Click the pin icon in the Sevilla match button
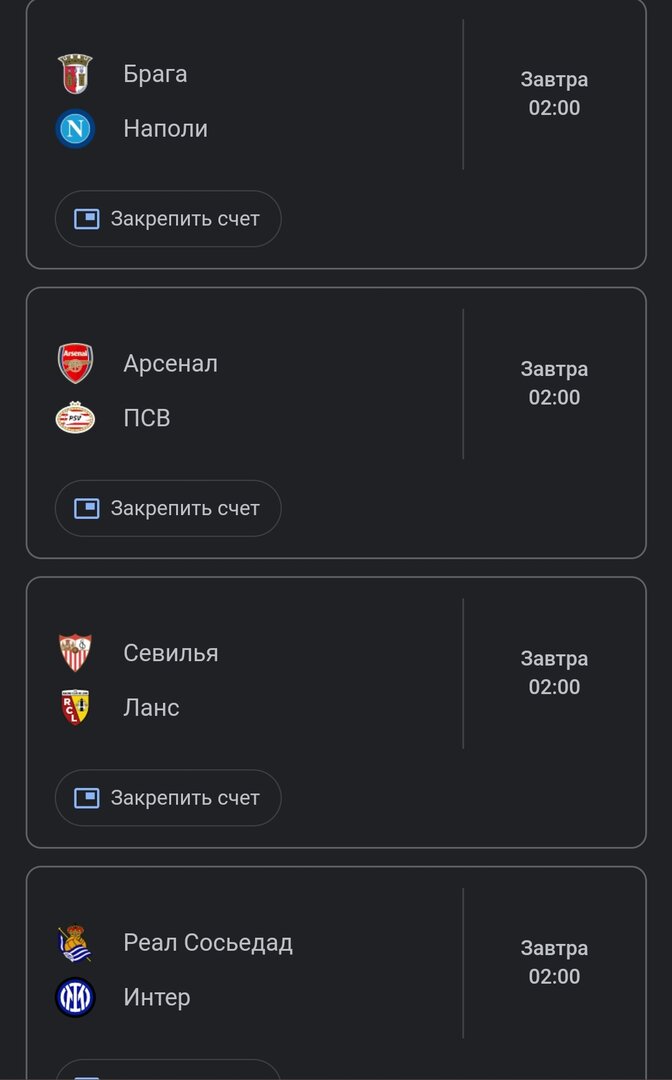 90,797
